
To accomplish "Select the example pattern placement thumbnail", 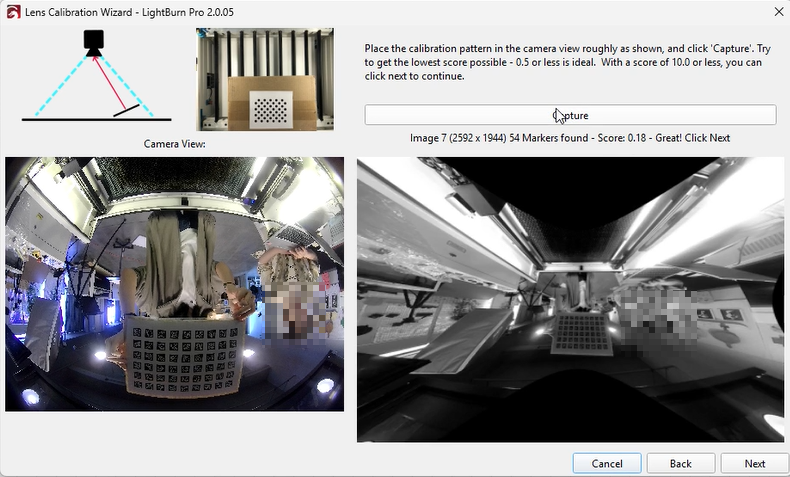I will click(264, 80).
